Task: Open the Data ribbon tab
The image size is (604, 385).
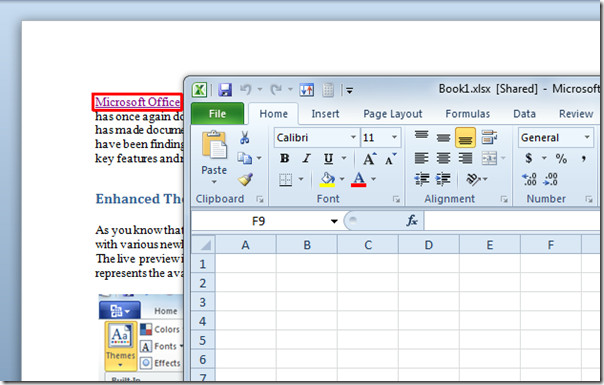Action: (524, 114)
